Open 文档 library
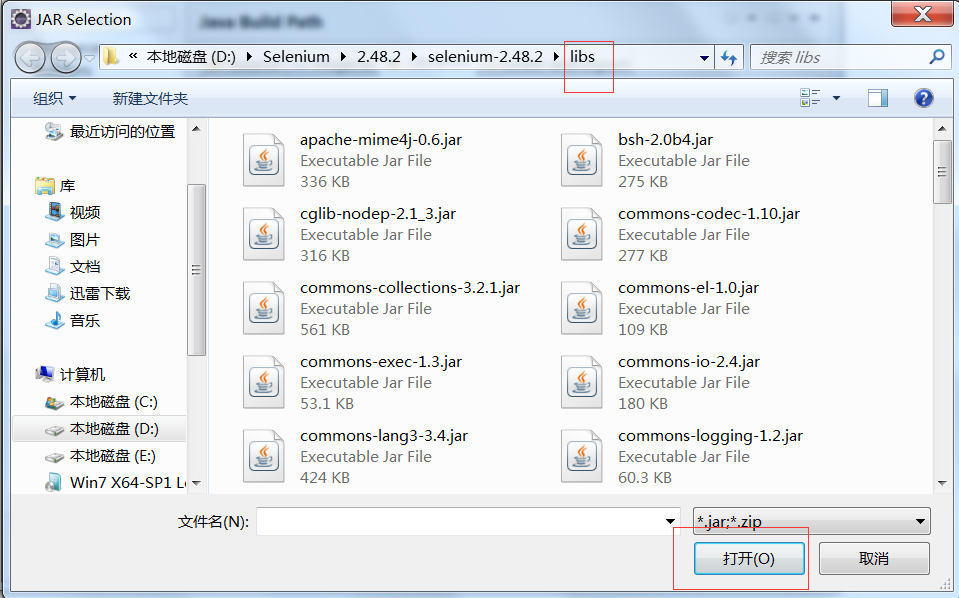This screenshot has width=959, height=598. tap(72, 266)
